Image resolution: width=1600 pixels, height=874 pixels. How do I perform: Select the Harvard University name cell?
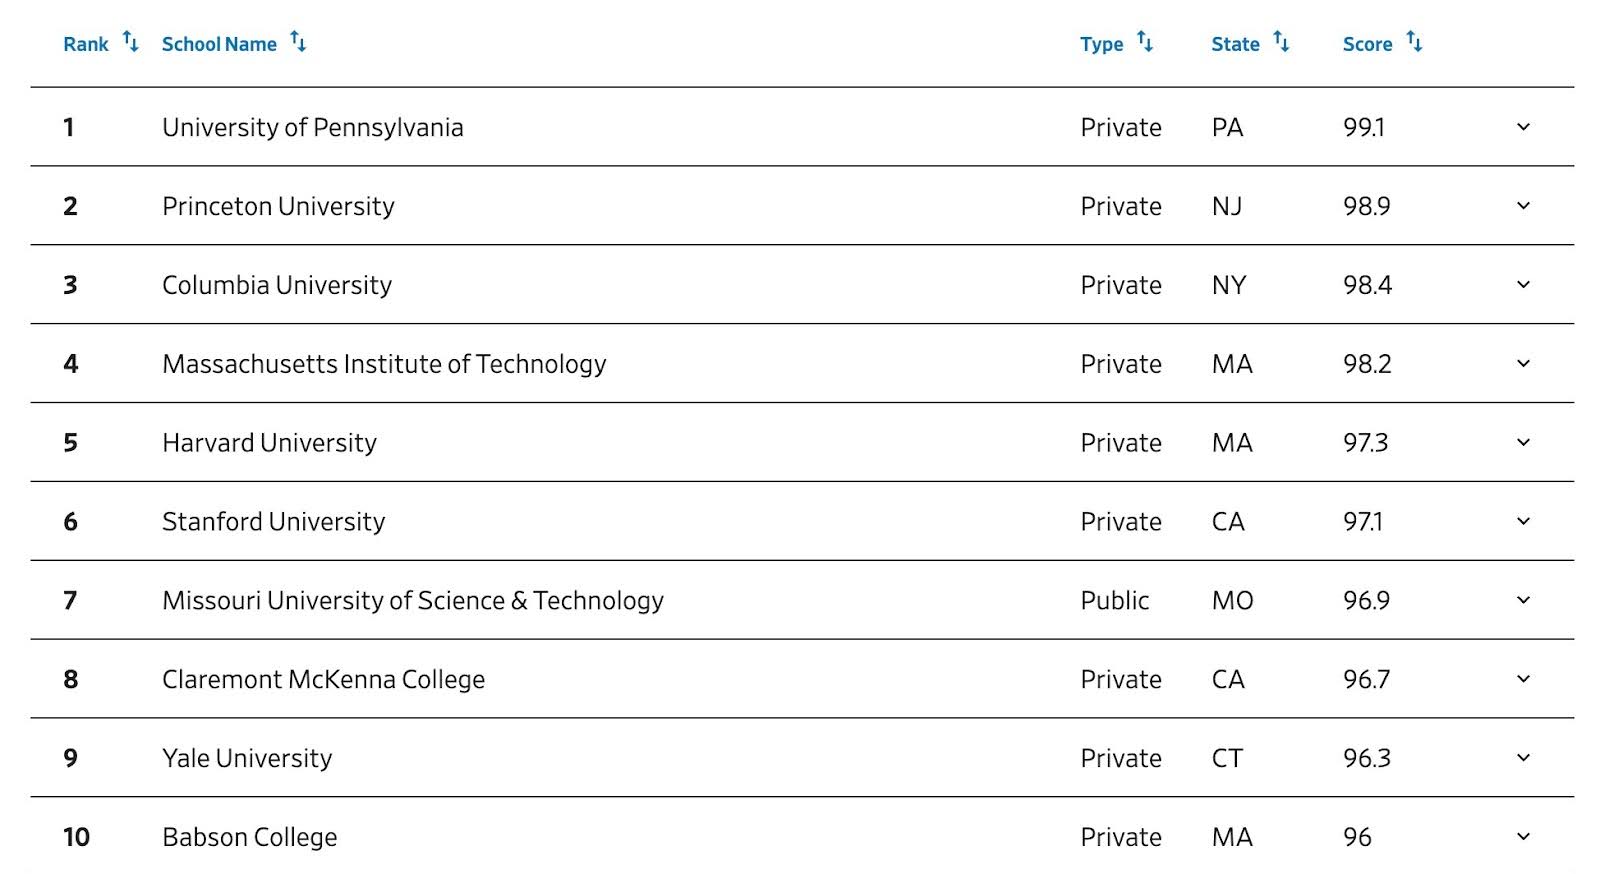pos(269,443)
